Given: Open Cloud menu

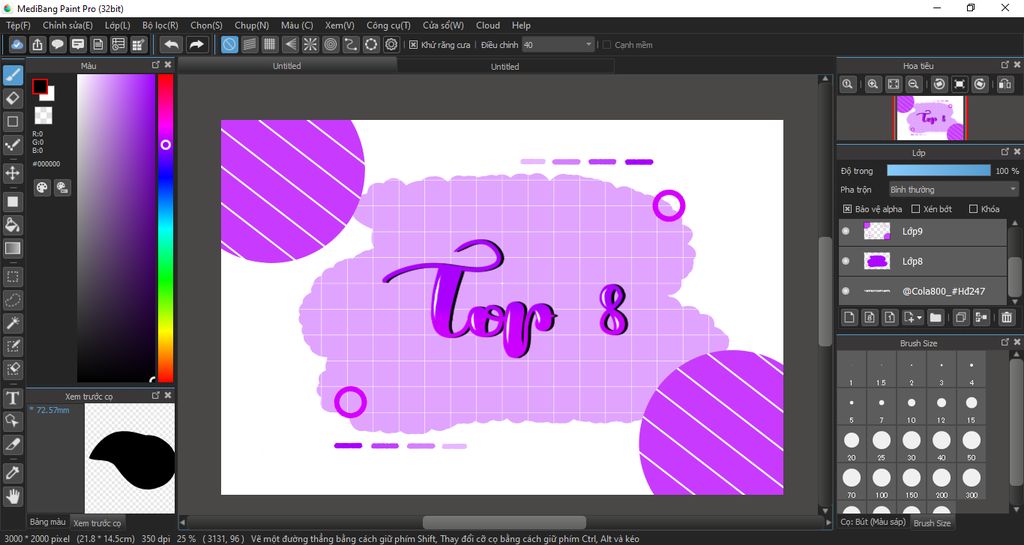Looking at the screenshot, I should 488,25.
